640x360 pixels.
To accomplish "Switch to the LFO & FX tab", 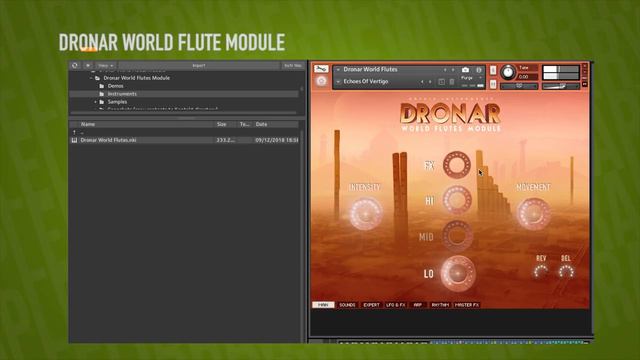I will click(396, 305).
